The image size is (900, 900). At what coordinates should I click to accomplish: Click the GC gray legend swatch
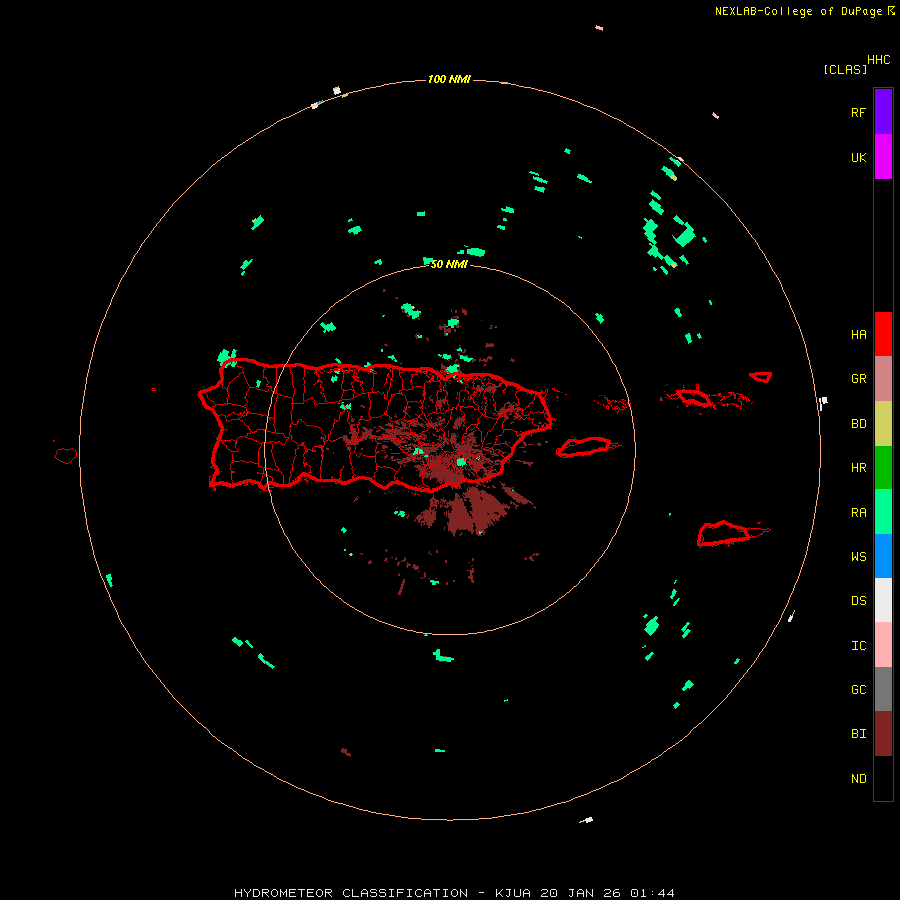click(883, 689)
